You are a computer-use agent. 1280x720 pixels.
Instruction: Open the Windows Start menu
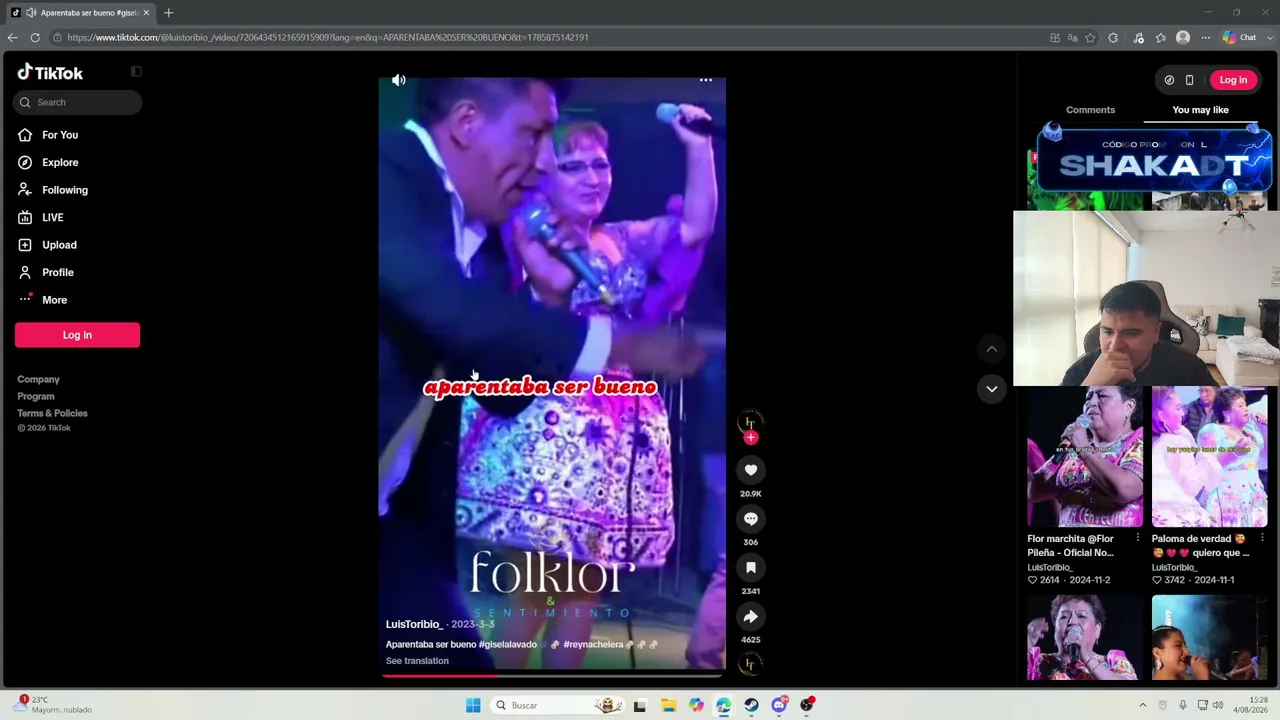tap(473, 705)
